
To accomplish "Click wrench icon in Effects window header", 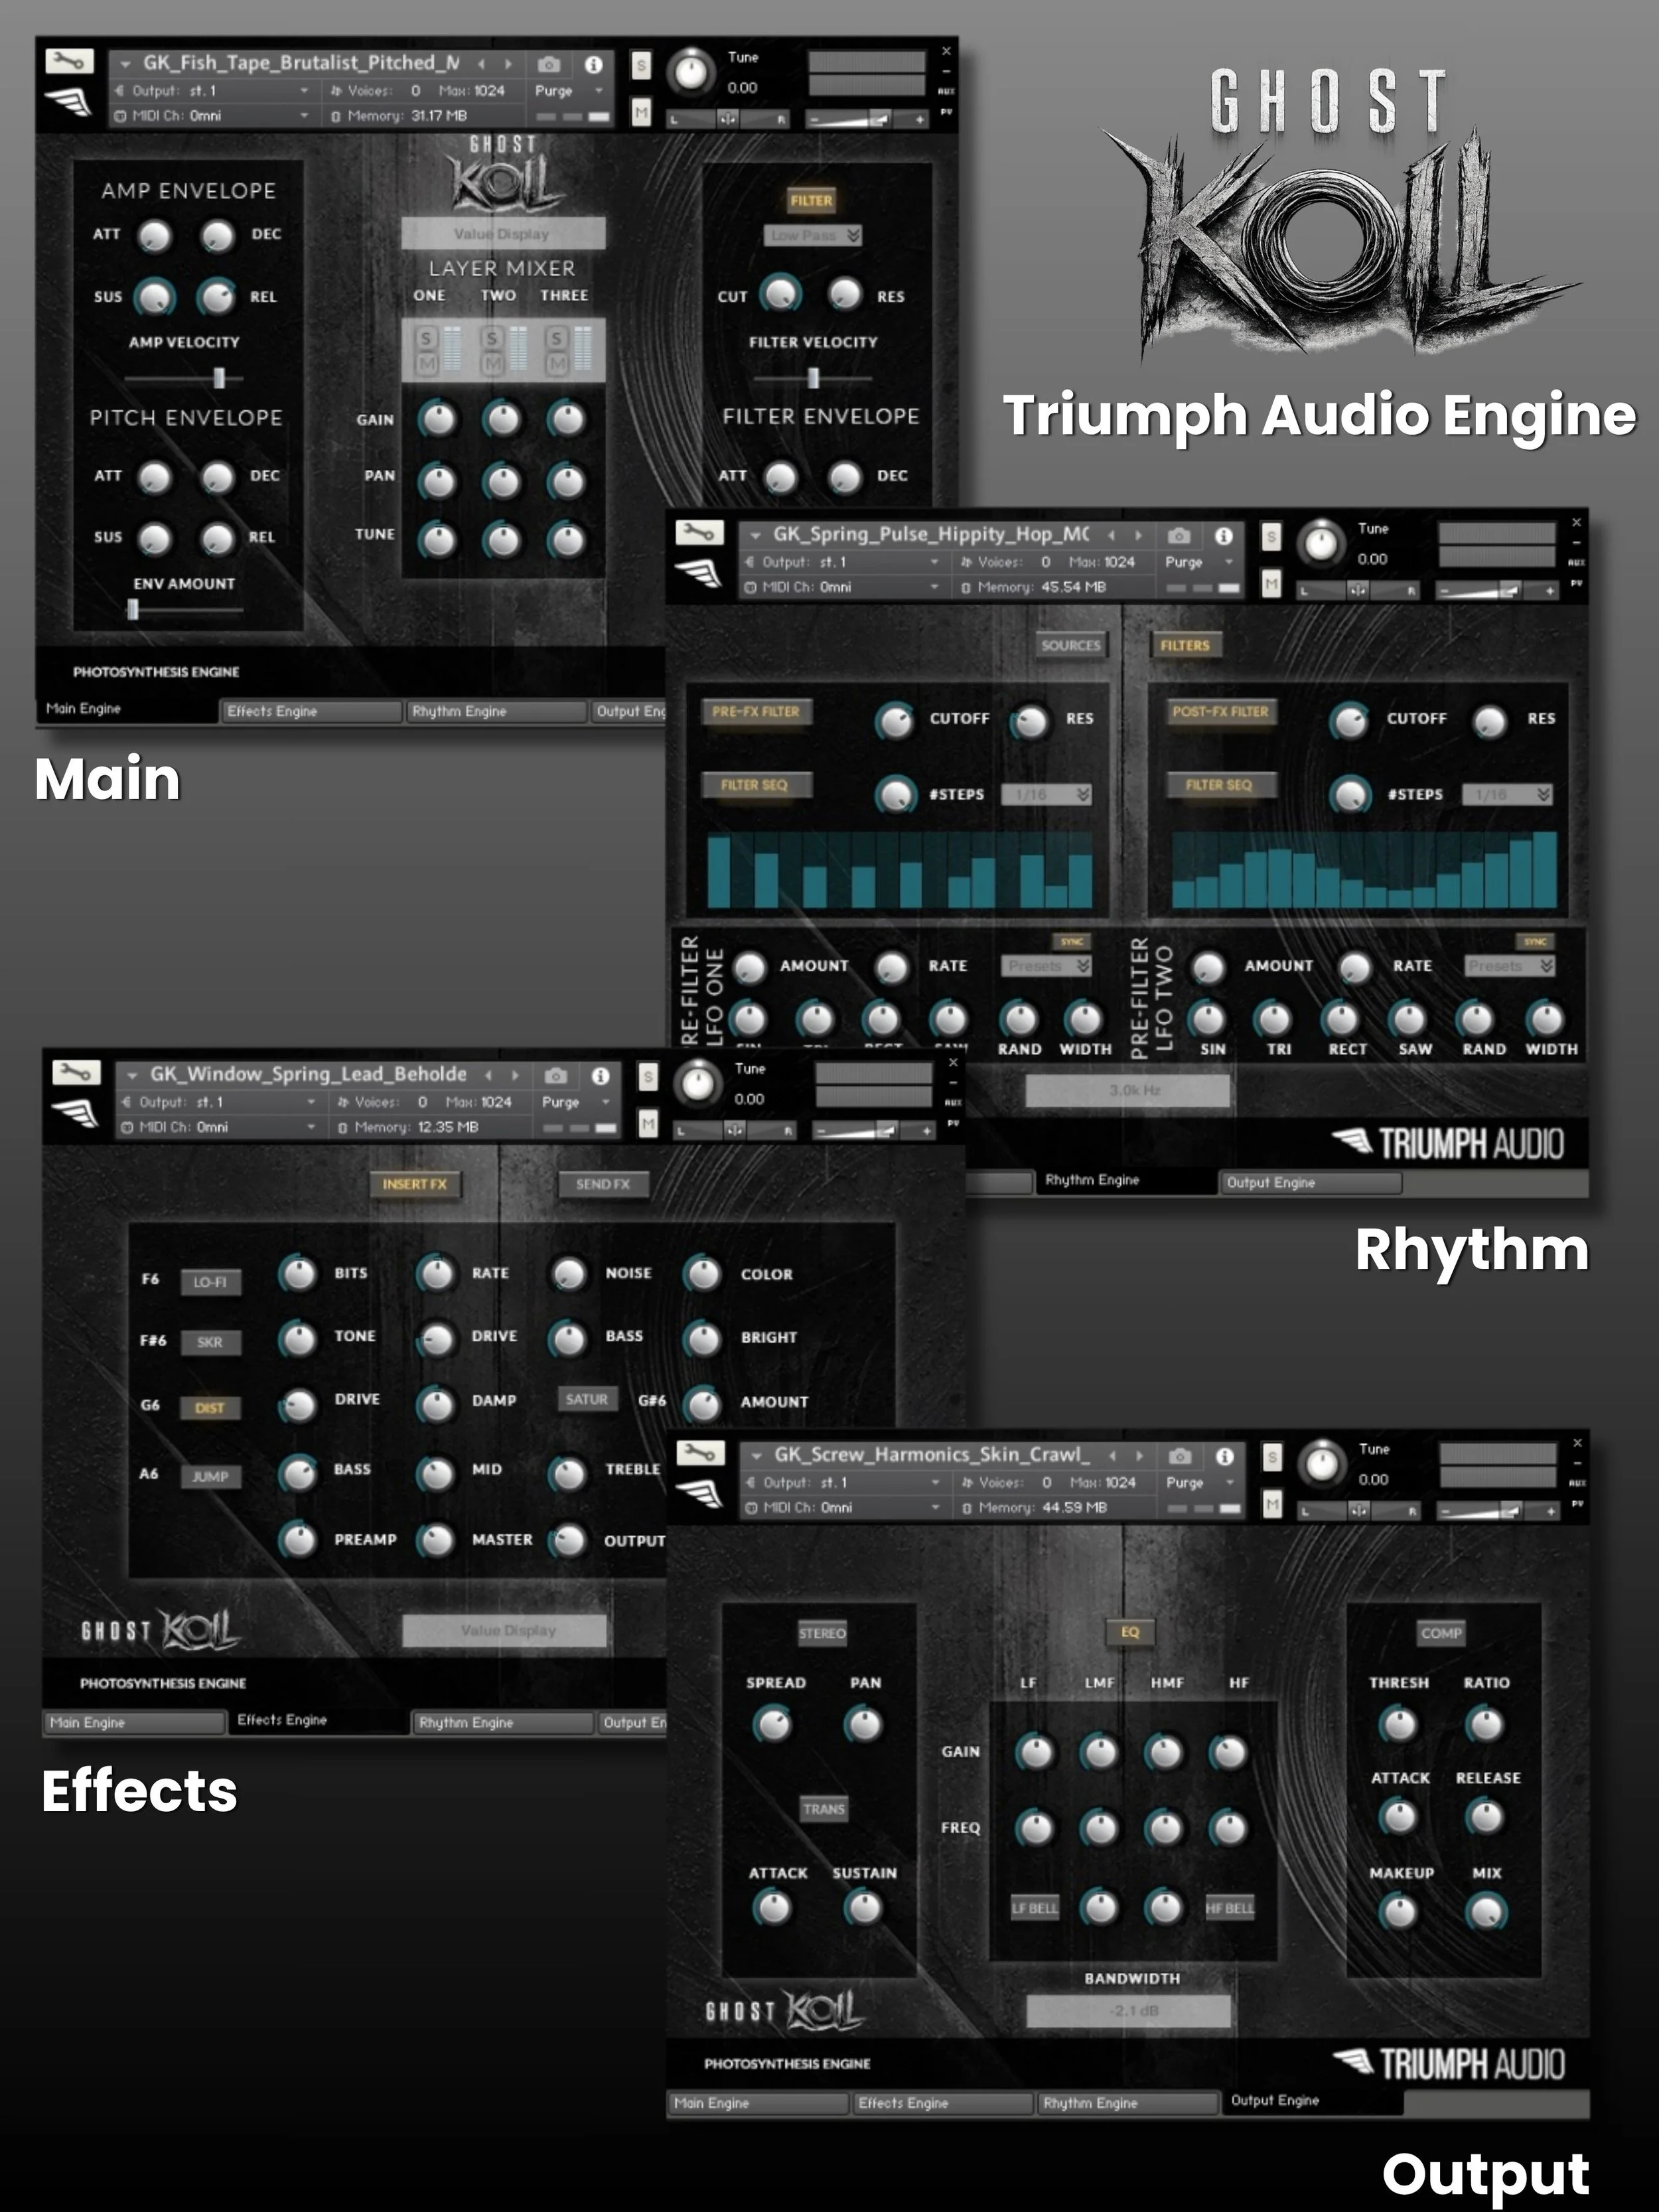I will click(76, 1073).
